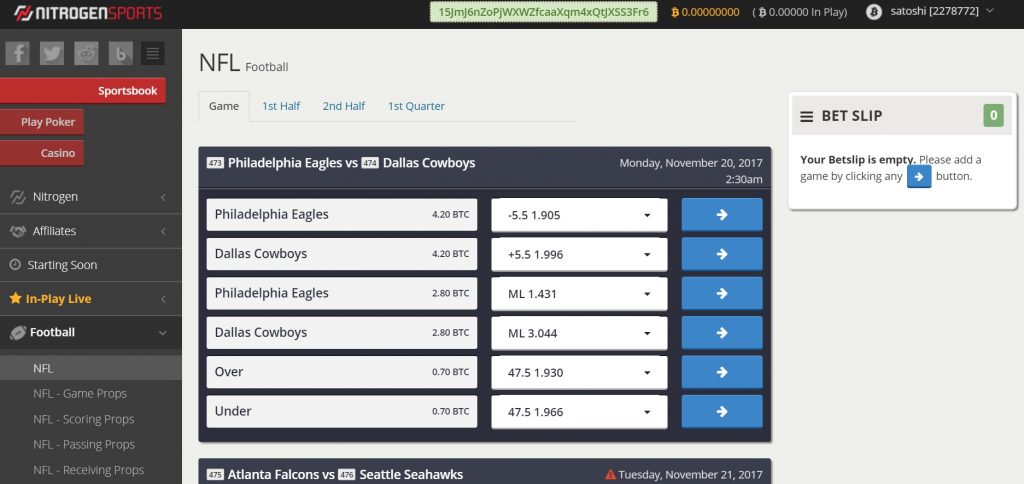This screenshot has height=484, width=1024.
Task: Open the +5.5 1.996 line dropdown
Action: 579,254
